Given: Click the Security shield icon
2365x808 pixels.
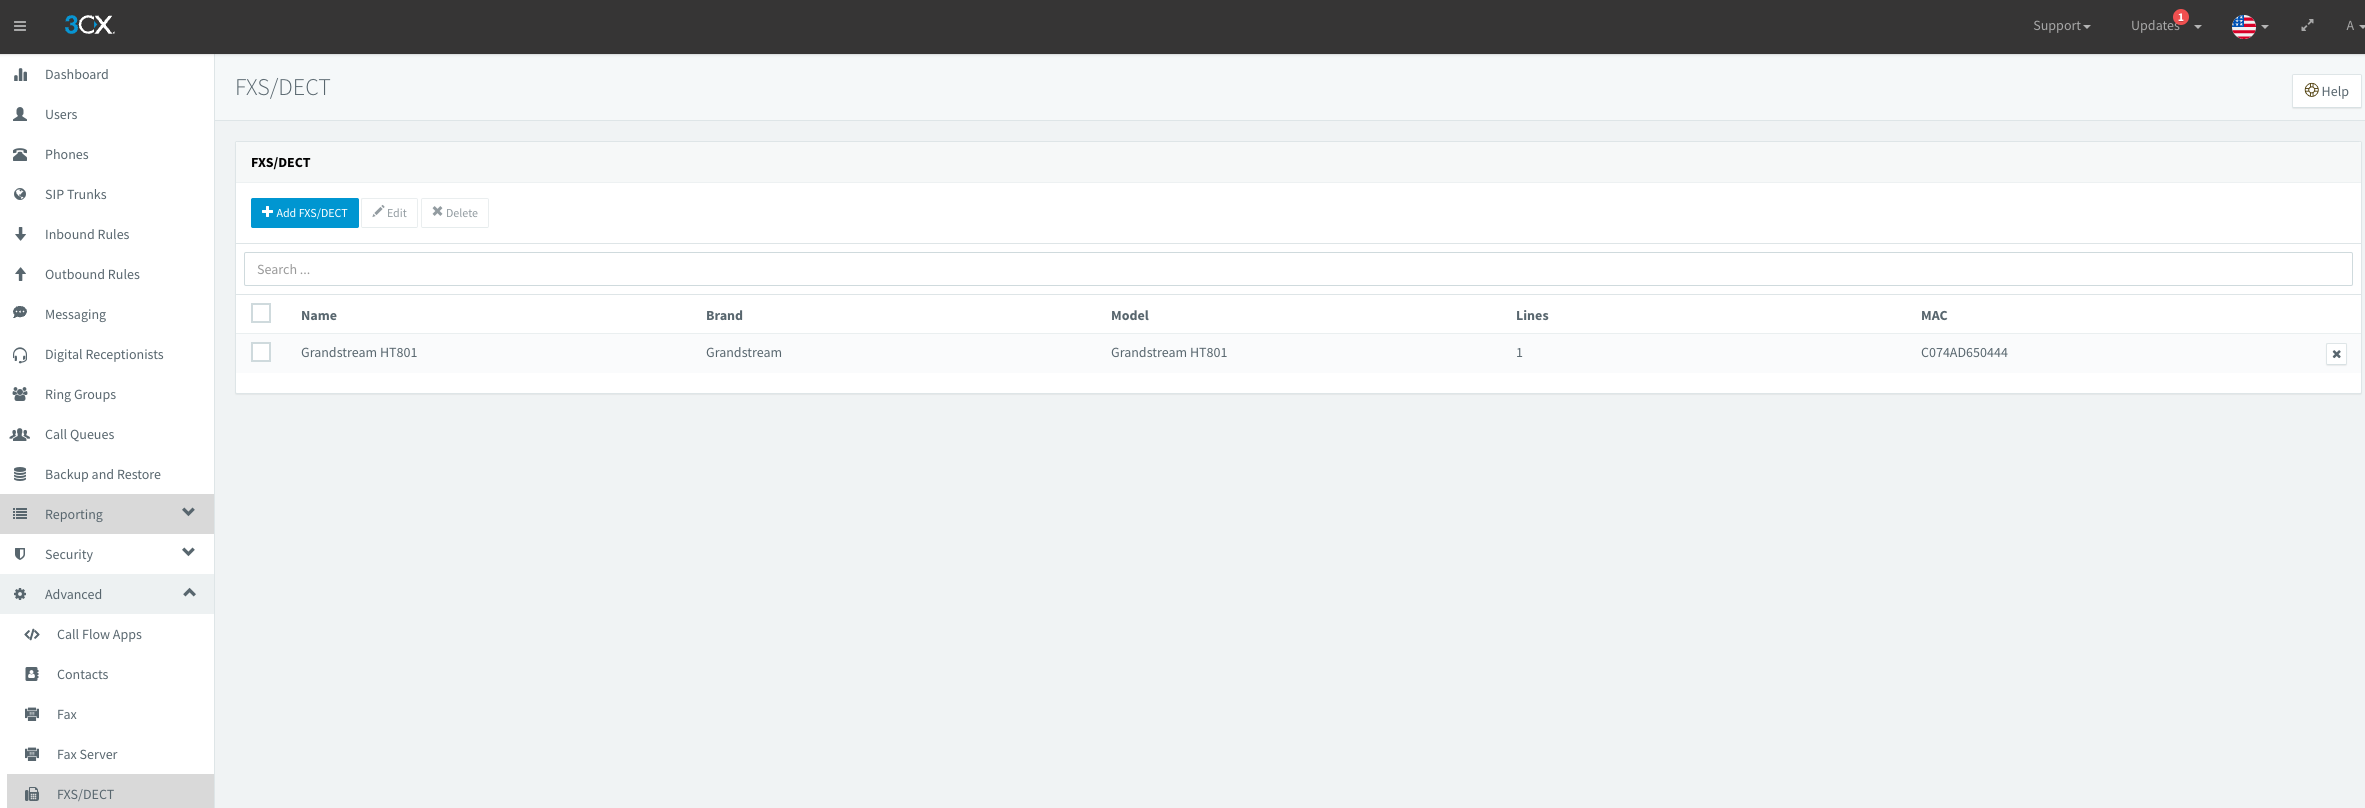Looking at the screenshot, I should coord(20,554).
